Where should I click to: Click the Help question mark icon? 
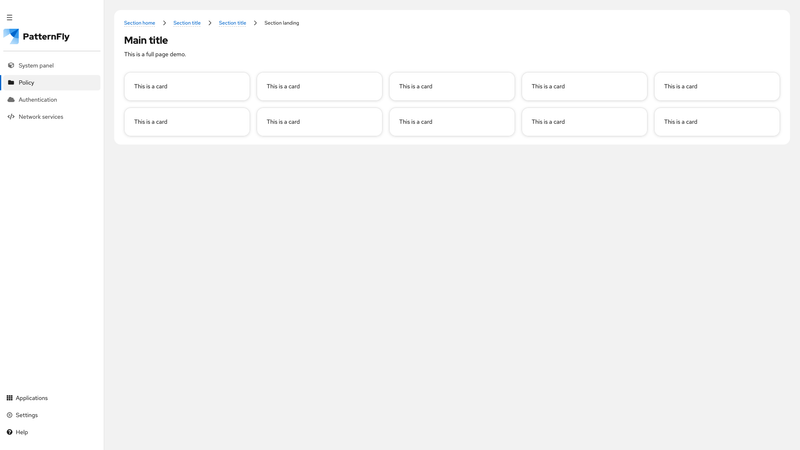pyautogui.click(x=10, y=432)
